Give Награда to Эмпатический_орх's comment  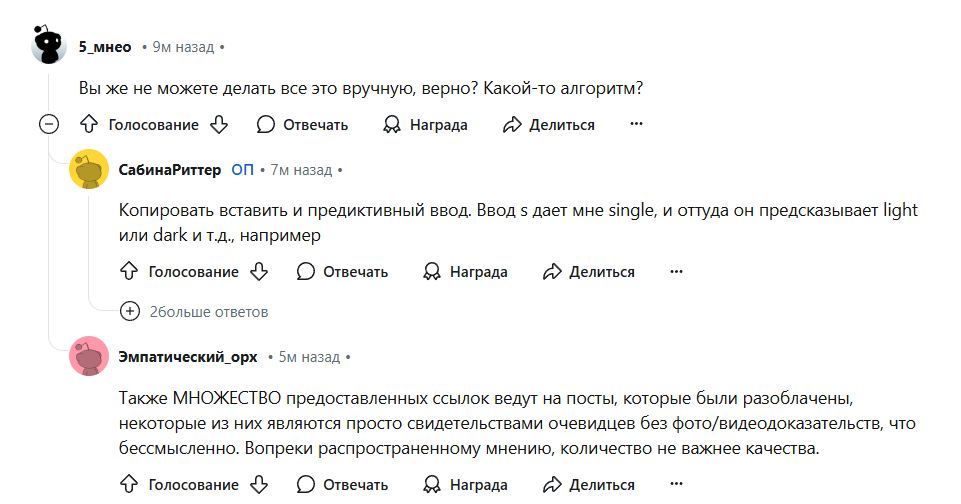click(x=466, y=484)
